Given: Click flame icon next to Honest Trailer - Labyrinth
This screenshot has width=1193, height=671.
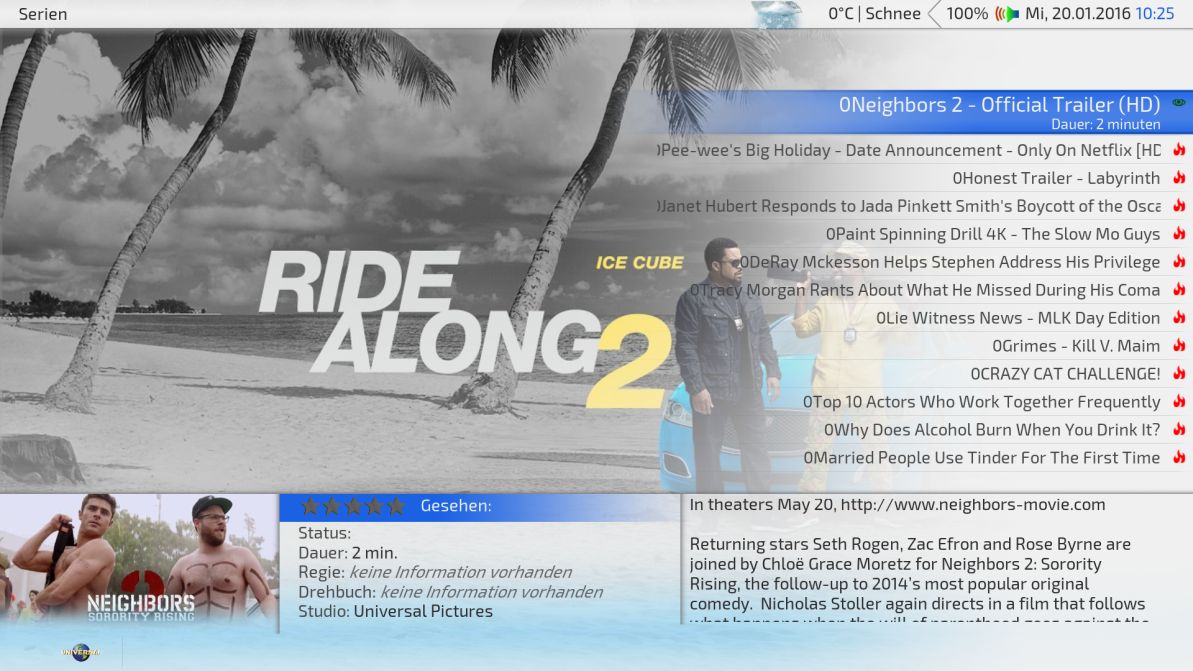Looking at the screenshot, I should tap(1179, 178).
